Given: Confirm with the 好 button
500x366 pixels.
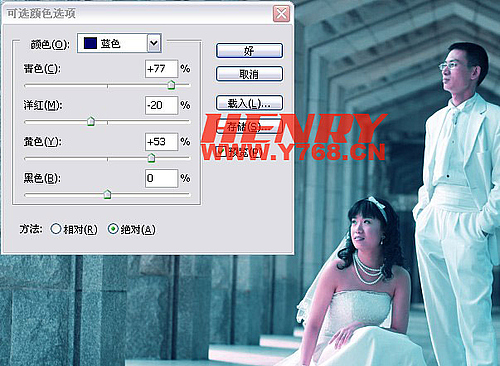Looking at the screenshot, I should pos(249,51).
